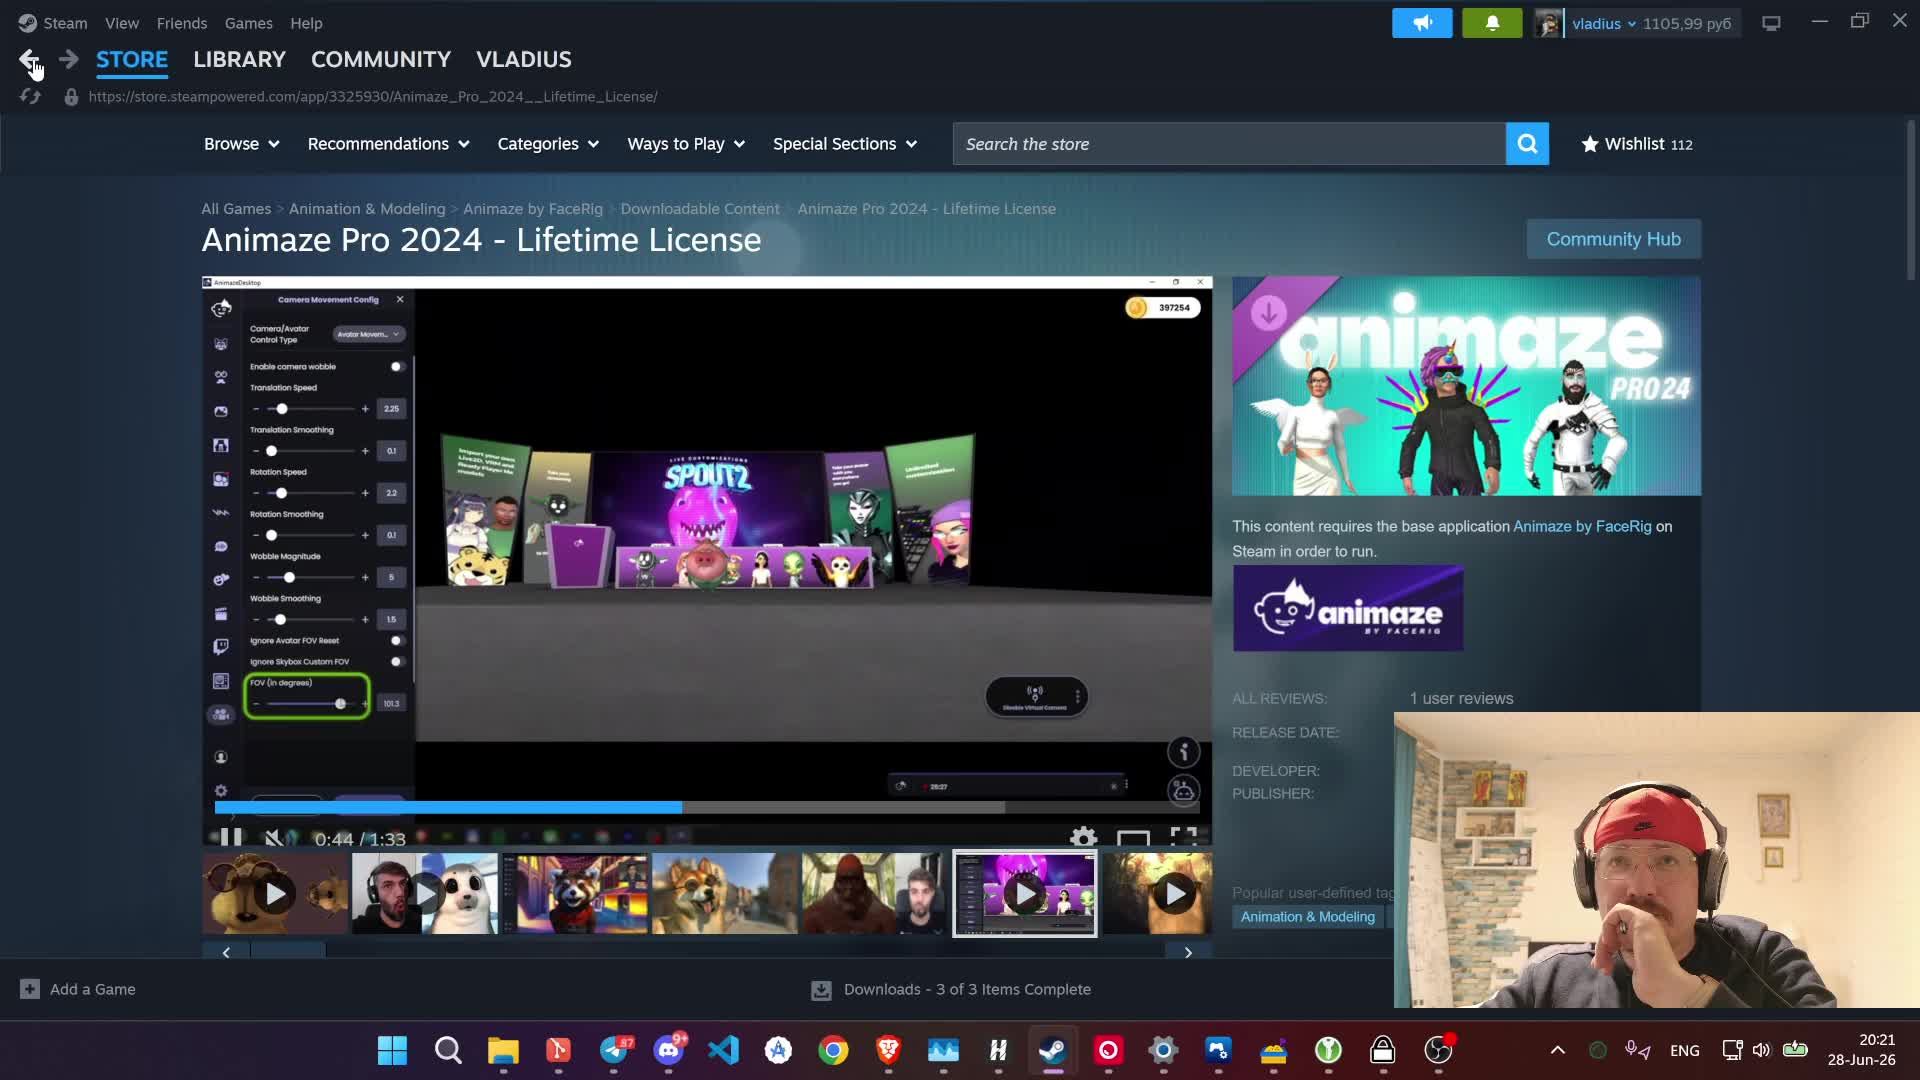Viewport: 1920px width, 1080px height.
Task: Click the Animation & Modeling tag
Action: click(x=1308, y=917)
